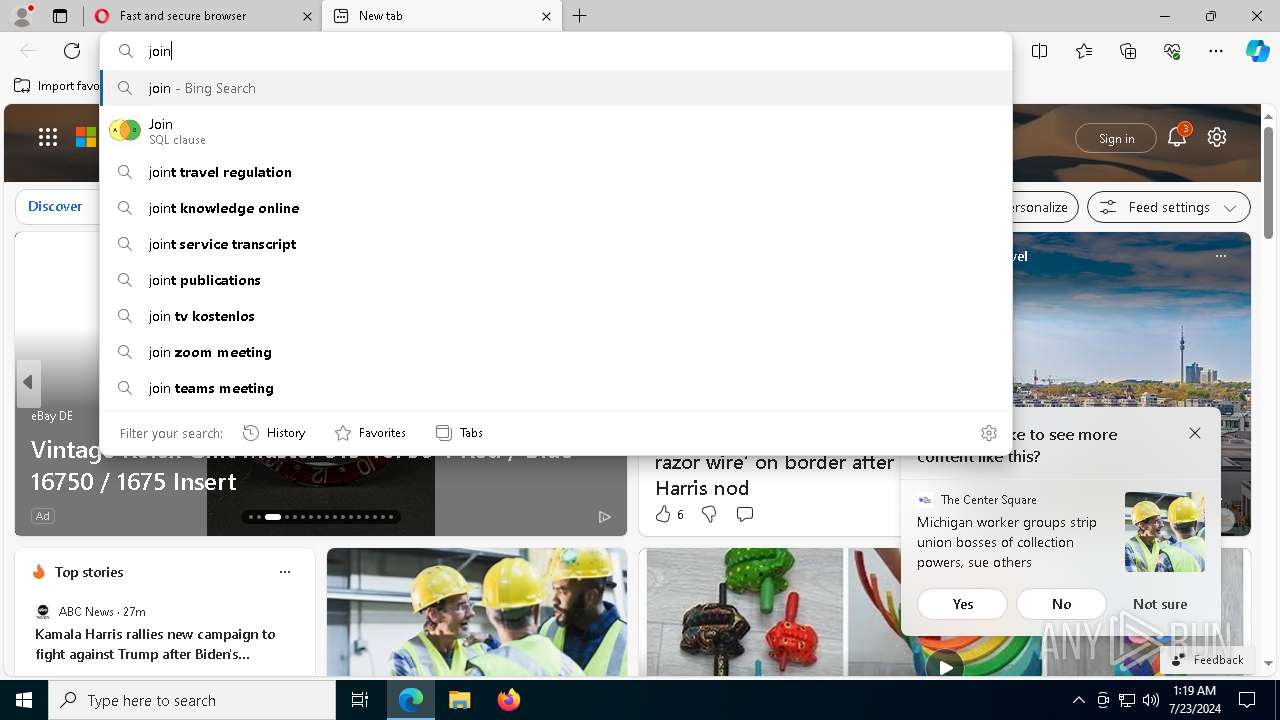Select 'join - Bing Search' suggestion
Image resolution: width=1280 pixels, height=720 pixels.
tap(556, 88)
